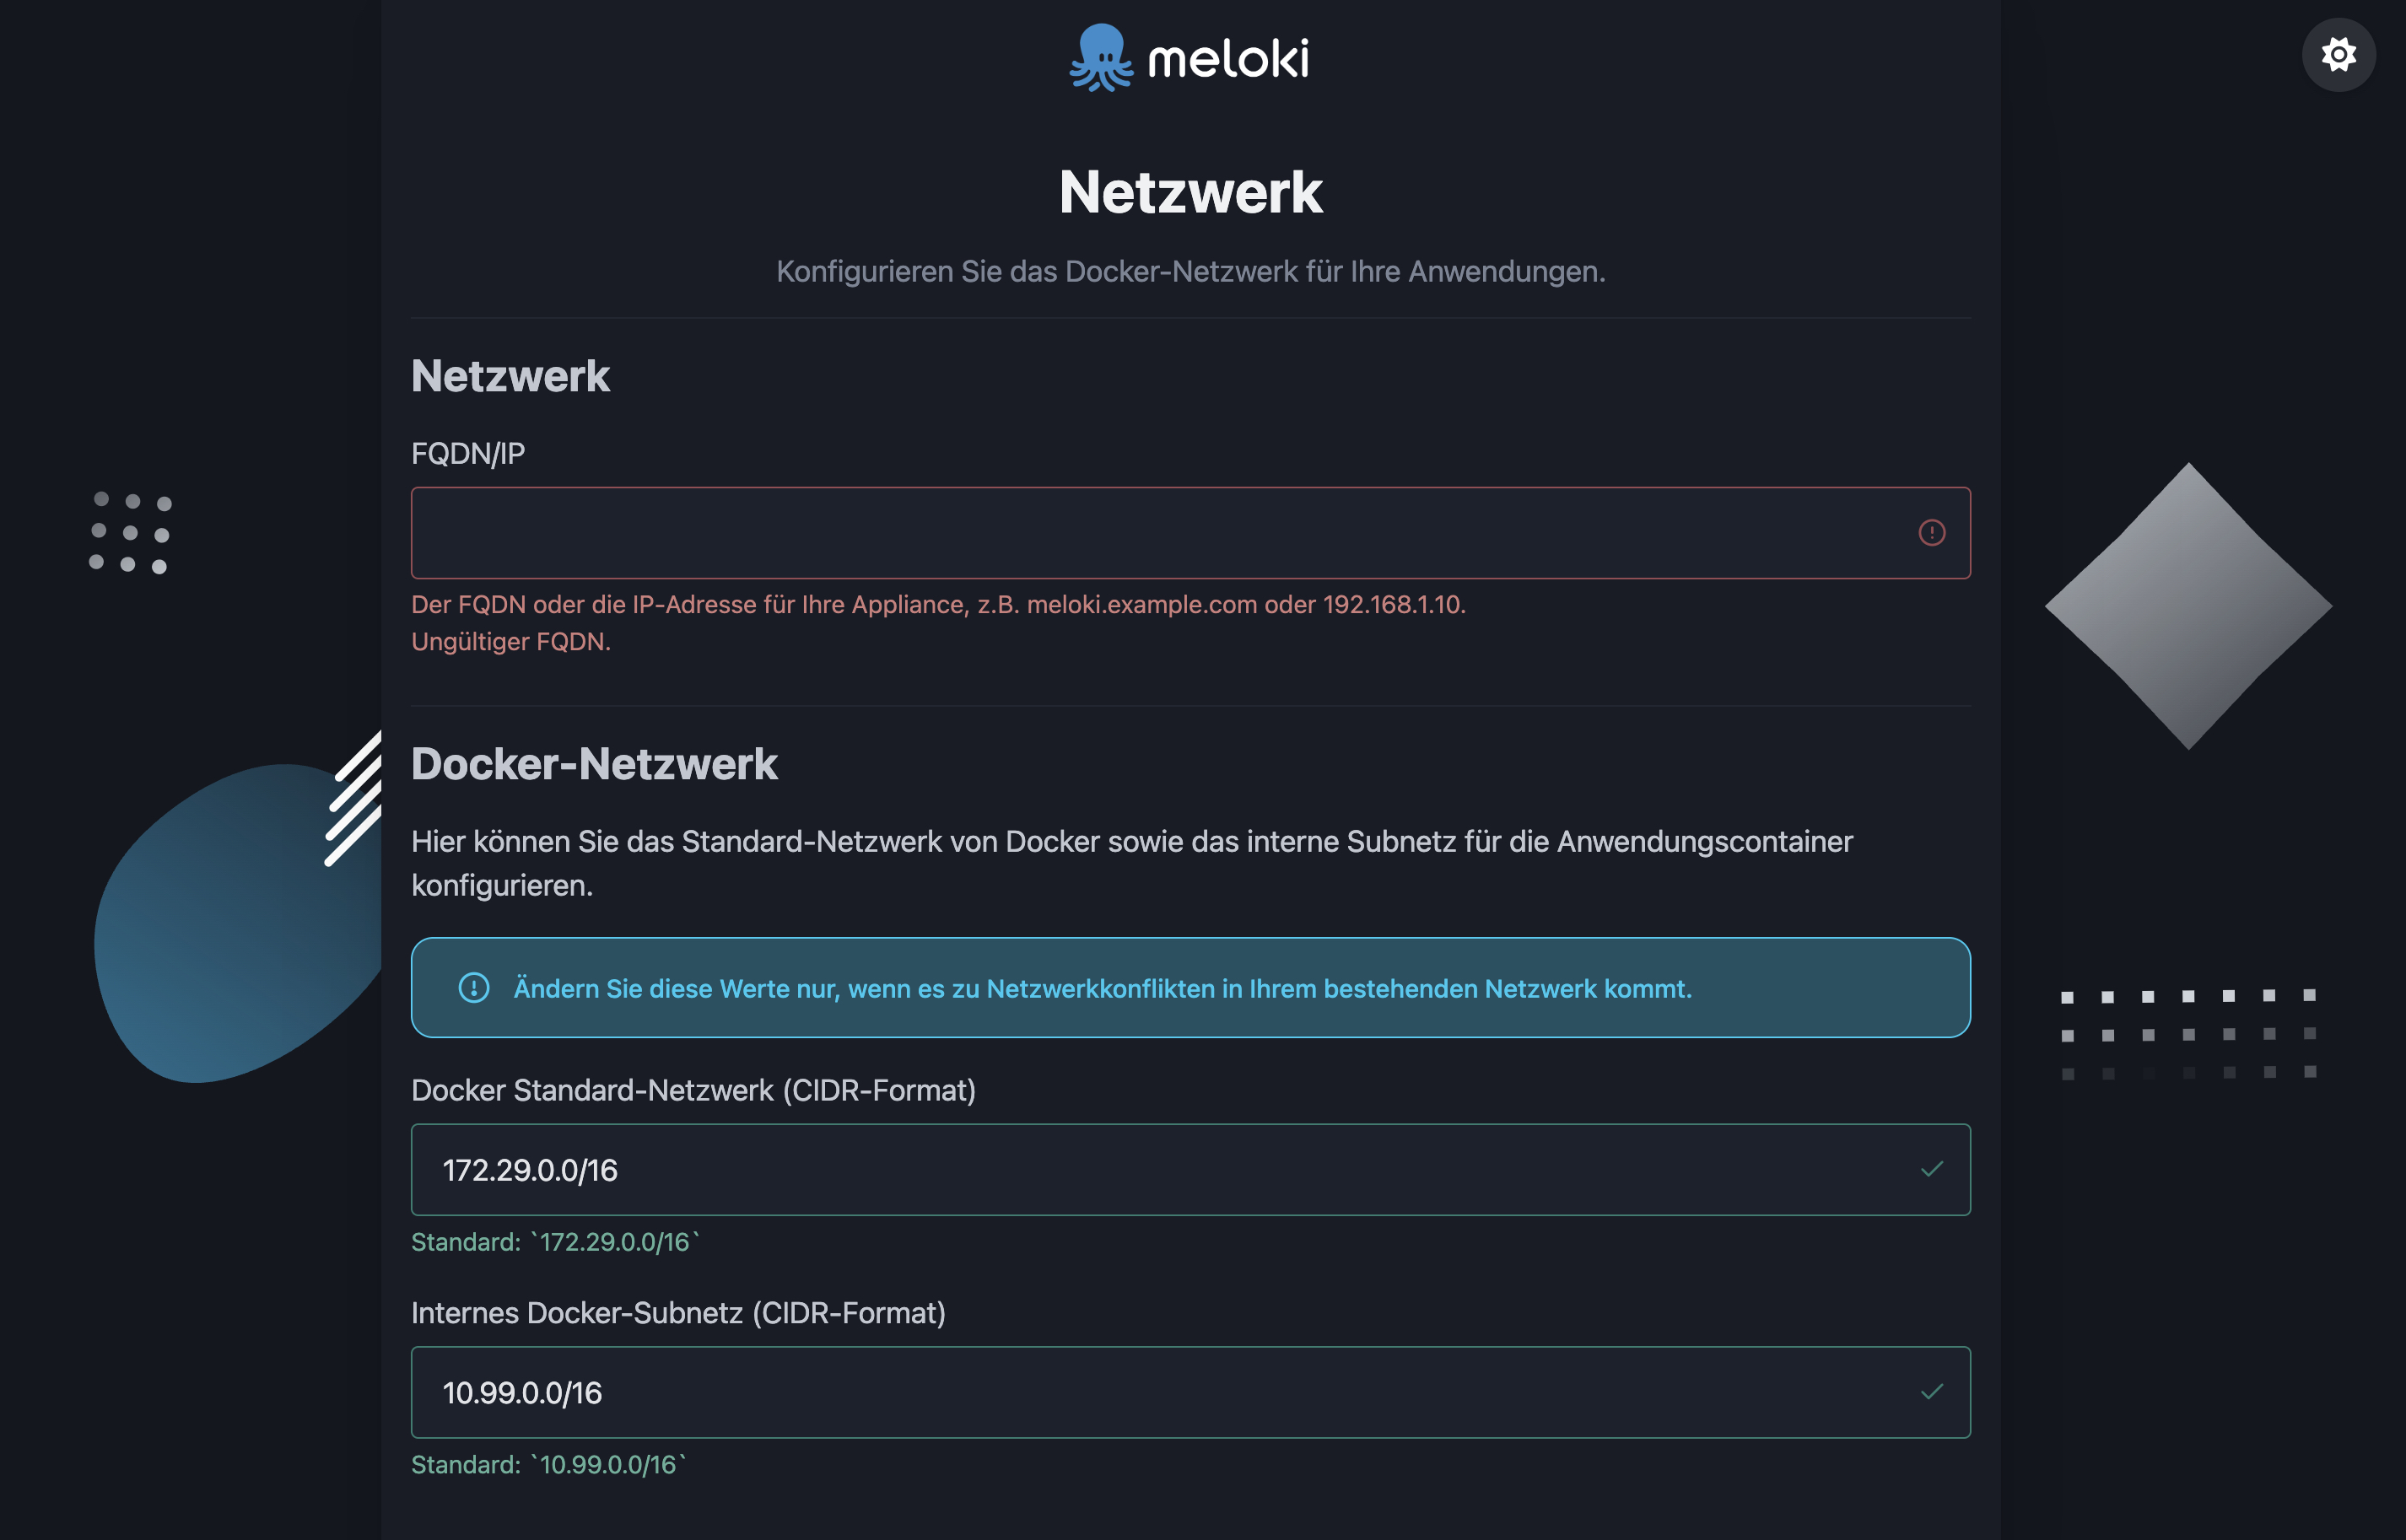This screenshot has height=1540, width=2406.
Task: Click the 'Ändern Sie diese Werte nur' warning text
Action: [x=1102, y=988]
